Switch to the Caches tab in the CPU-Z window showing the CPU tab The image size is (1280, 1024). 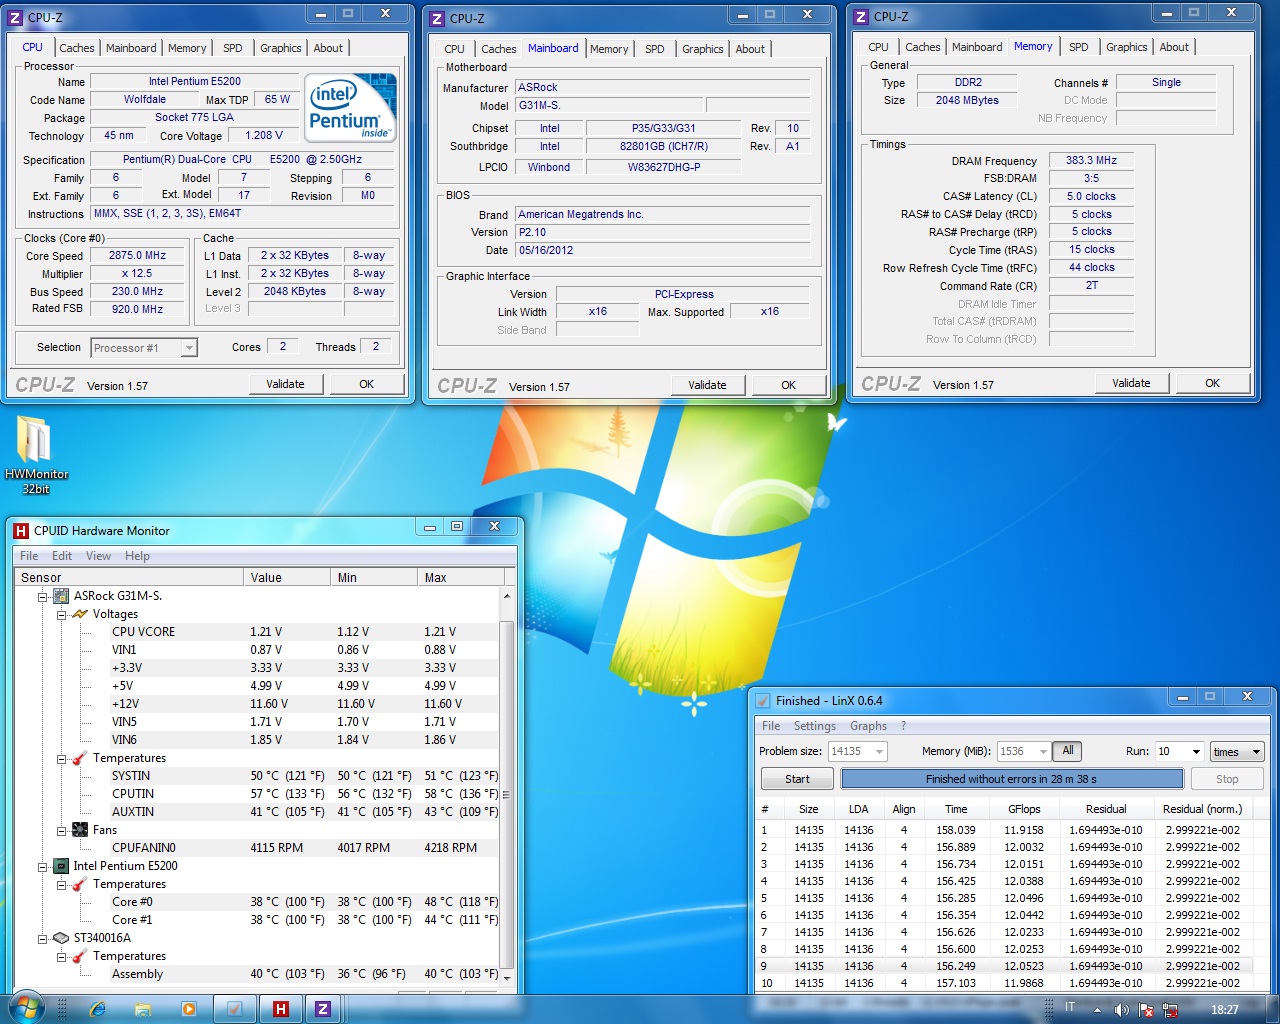76,48
